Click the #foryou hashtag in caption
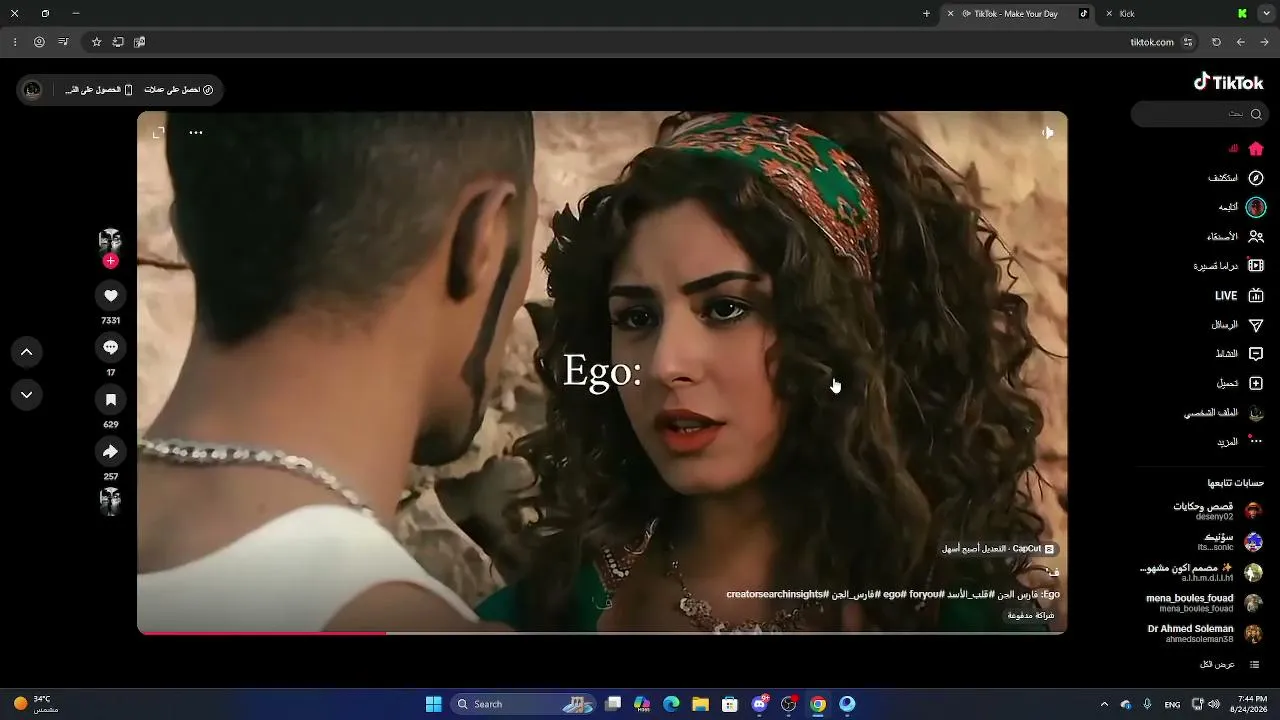 pos(926,594)
